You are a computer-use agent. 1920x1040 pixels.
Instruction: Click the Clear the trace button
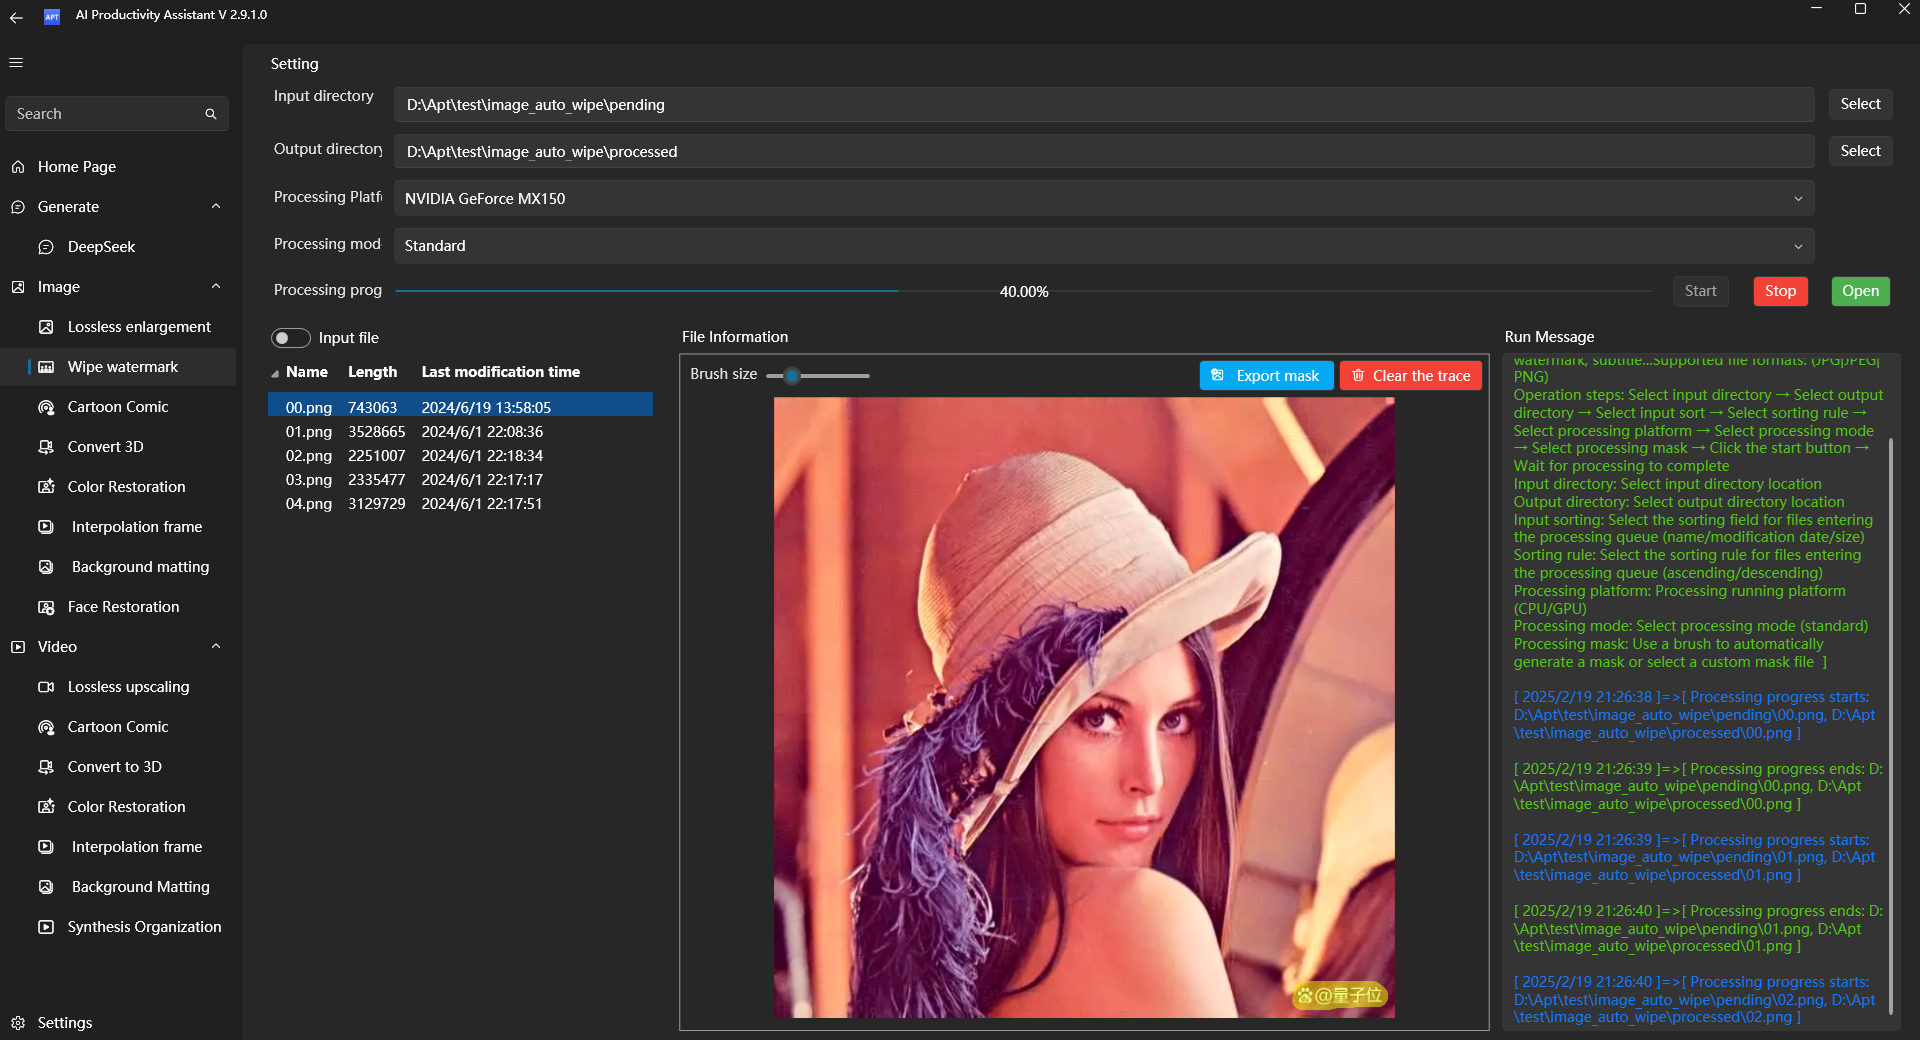click(1411, 376)
